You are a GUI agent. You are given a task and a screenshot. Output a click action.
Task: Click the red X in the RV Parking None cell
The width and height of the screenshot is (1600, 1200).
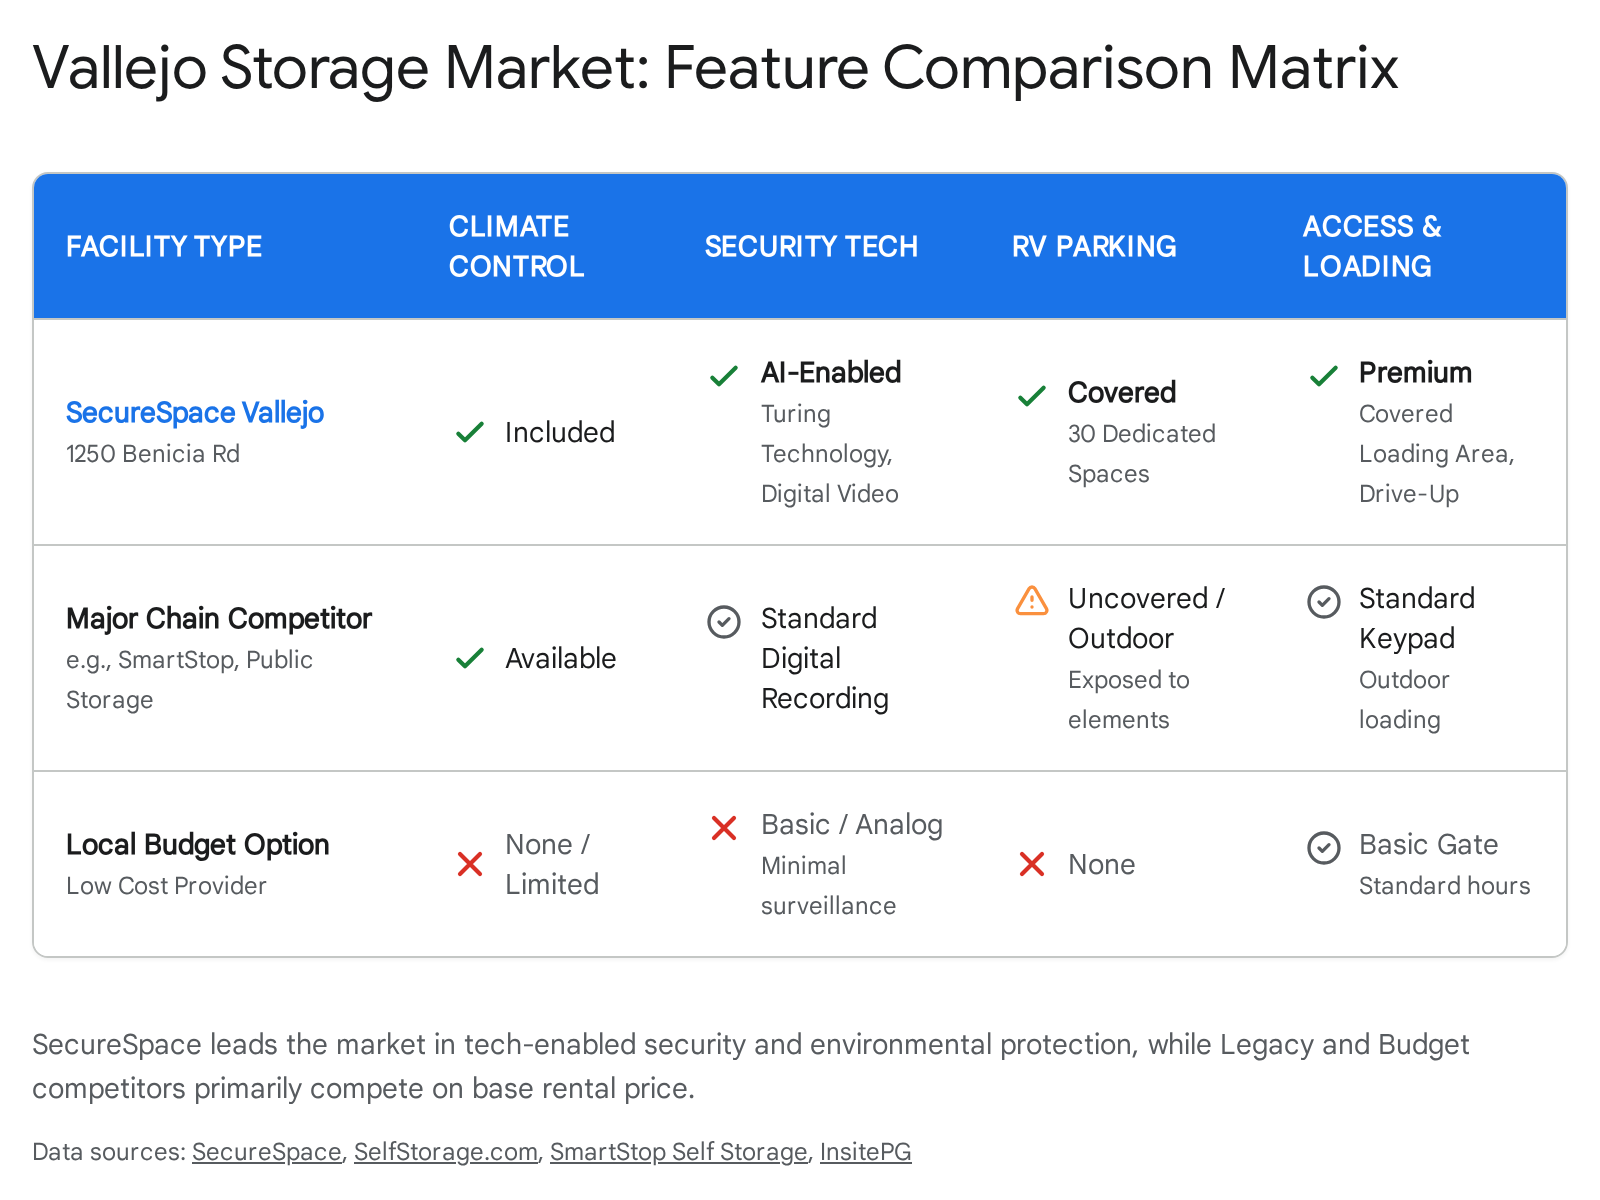(x=1032, y=864)
